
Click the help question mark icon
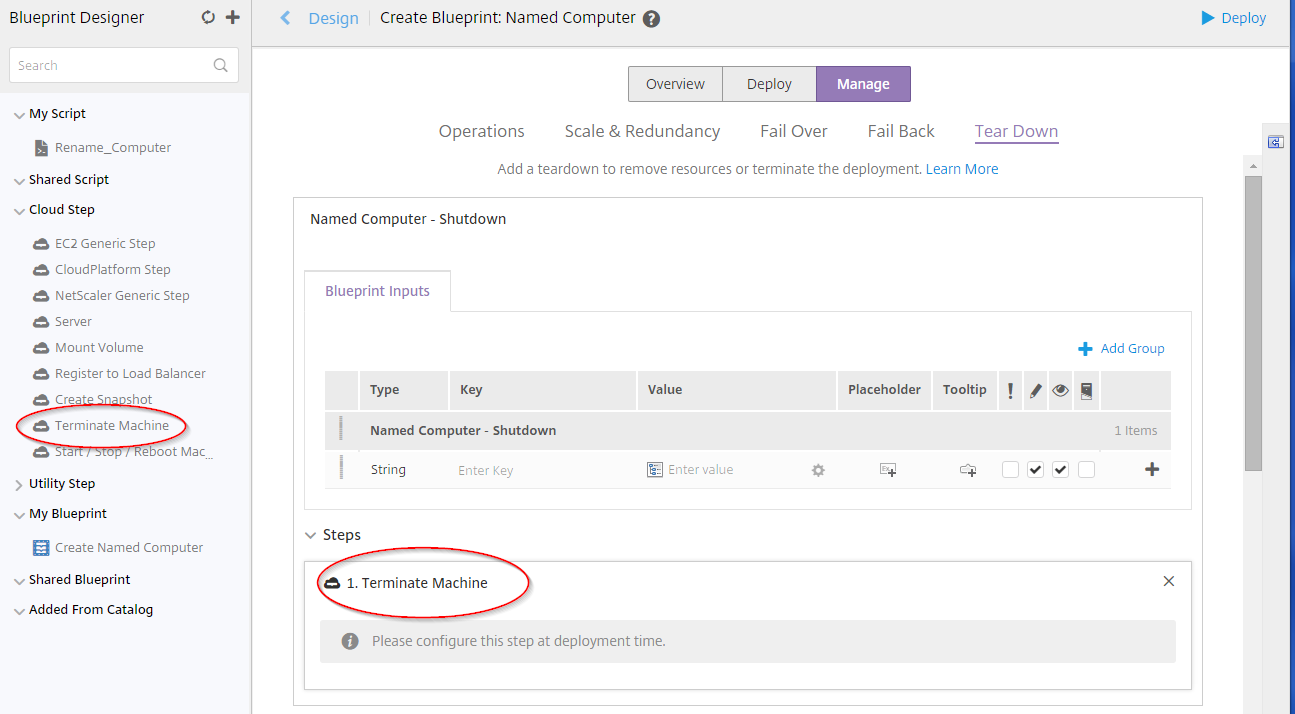651,19
